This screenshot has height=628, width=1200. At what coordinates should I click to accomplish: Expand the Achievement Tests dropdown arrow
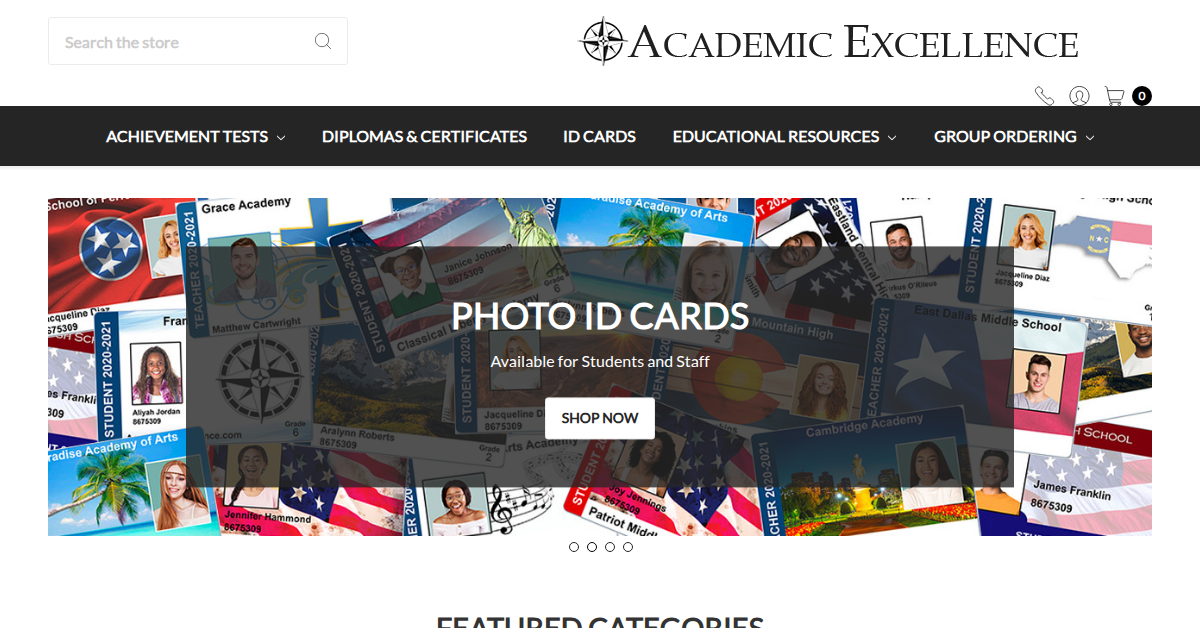(x=281, y=137)
